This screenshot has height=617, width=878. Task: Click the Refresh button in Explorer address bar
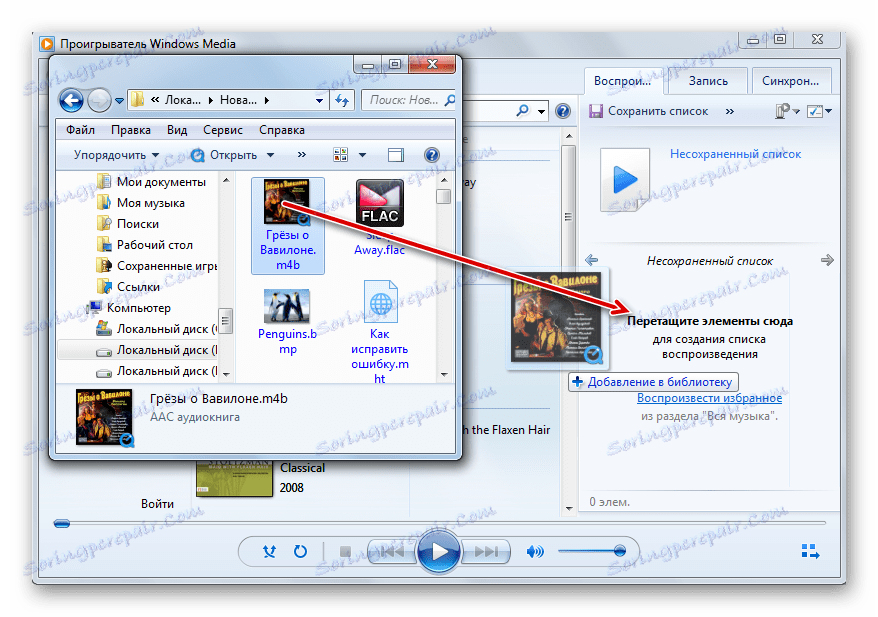click(x=342, y=101)
